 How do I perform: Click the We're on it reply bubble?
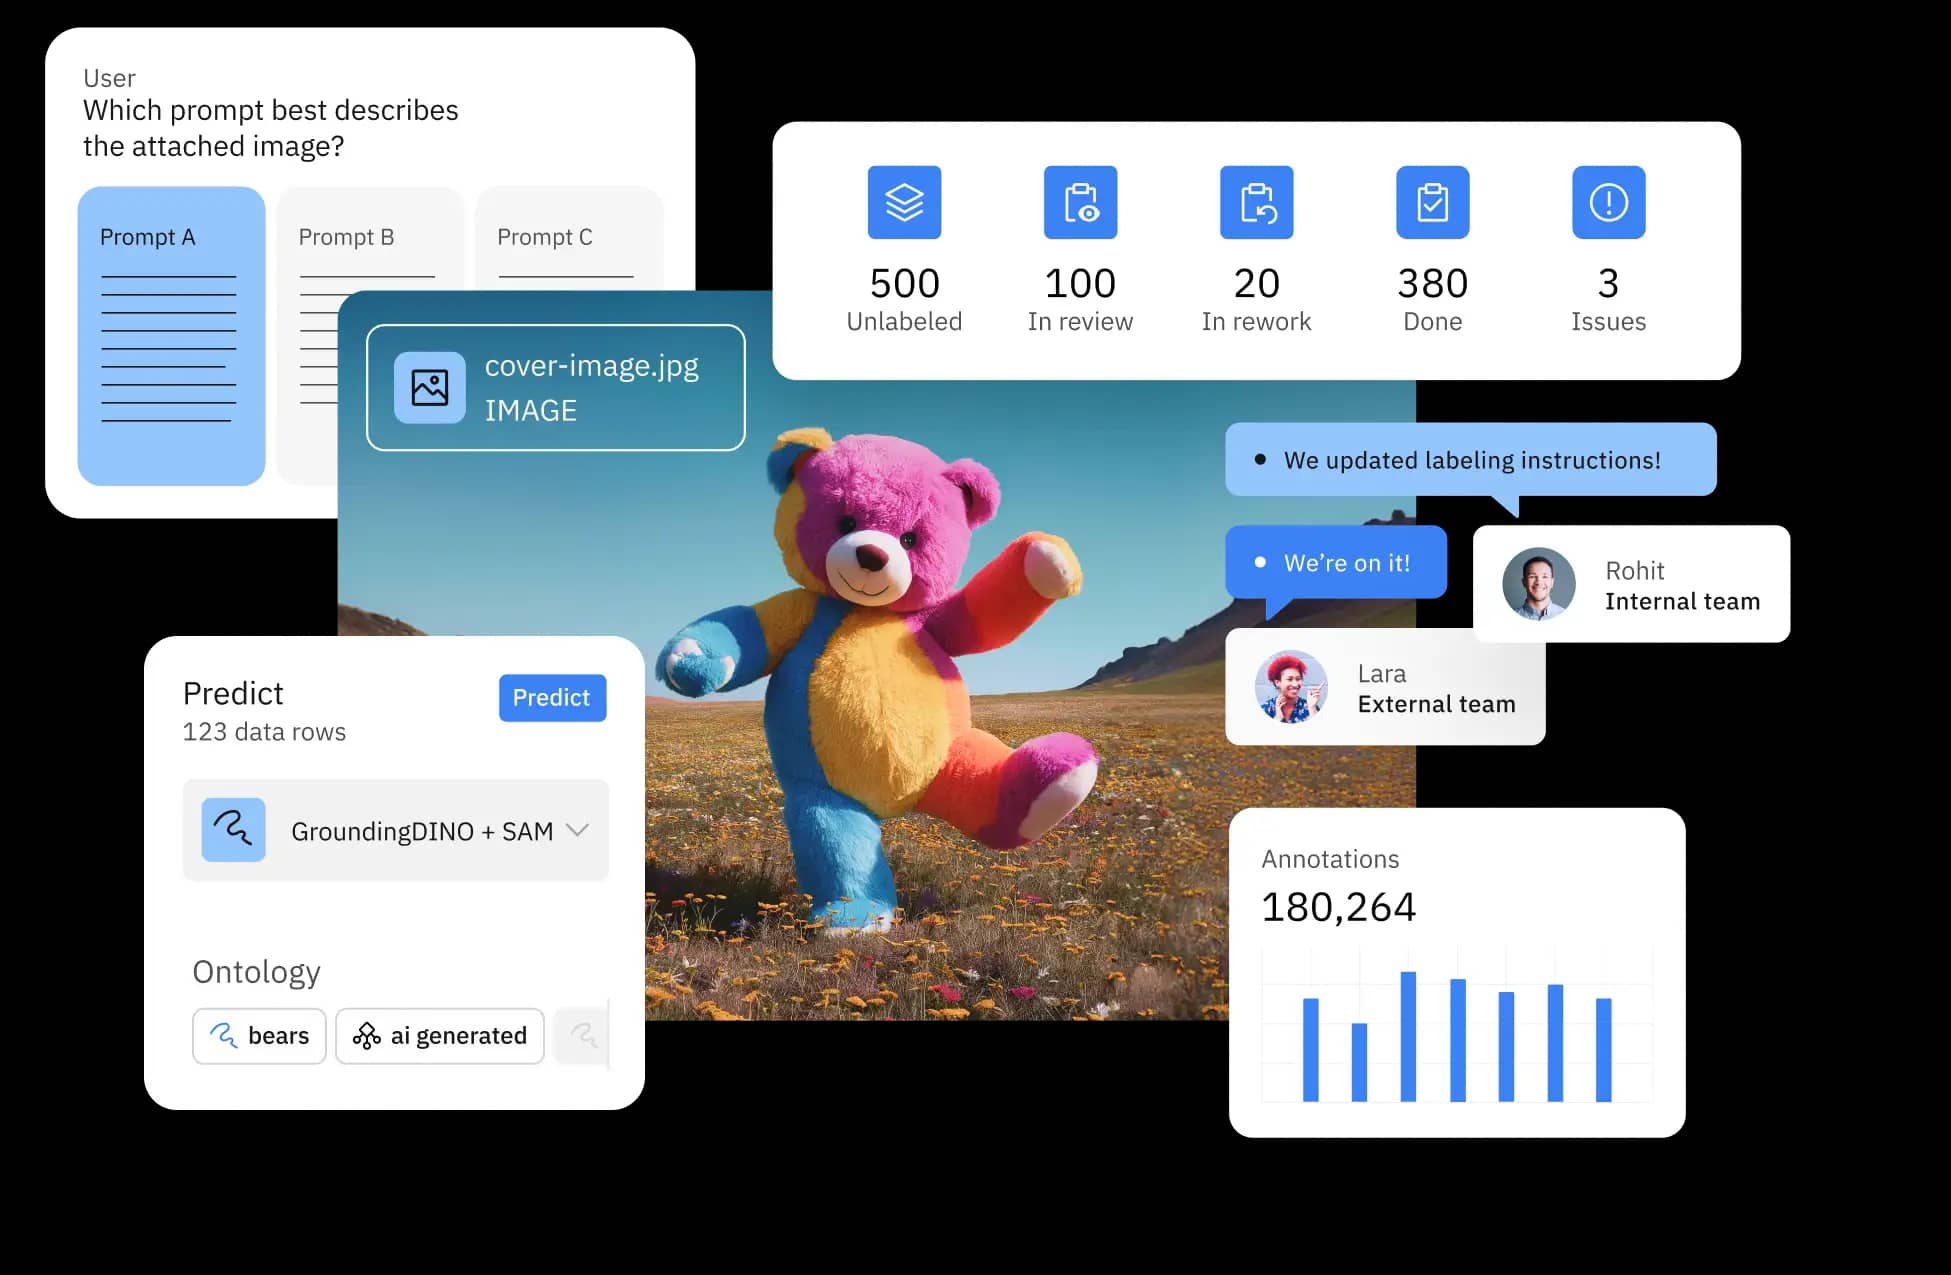(x=1336, y=562)
